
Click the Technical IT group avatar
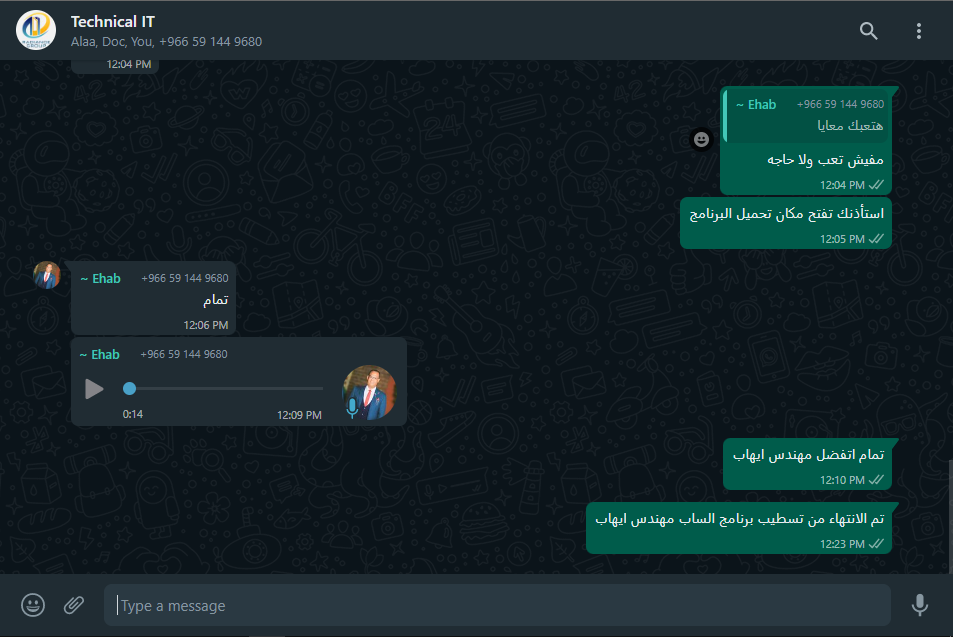tap(36, 30)
